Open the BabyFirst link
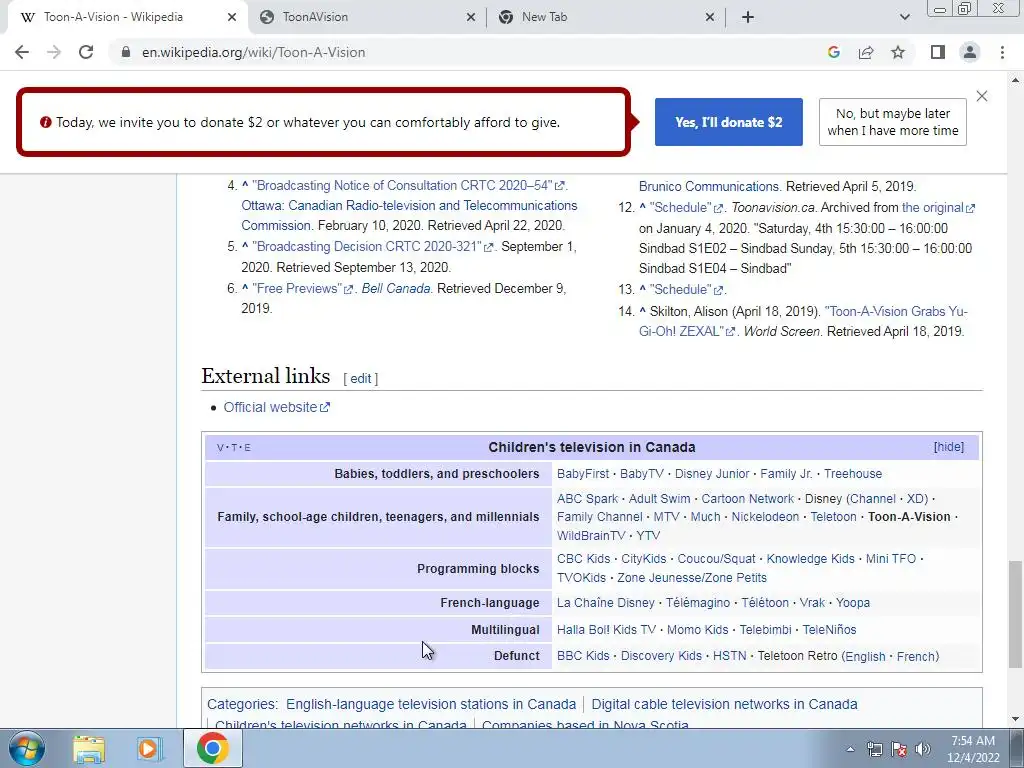Image resolution: width=1024 pixels, height=768 pixels. click(583, 473)
